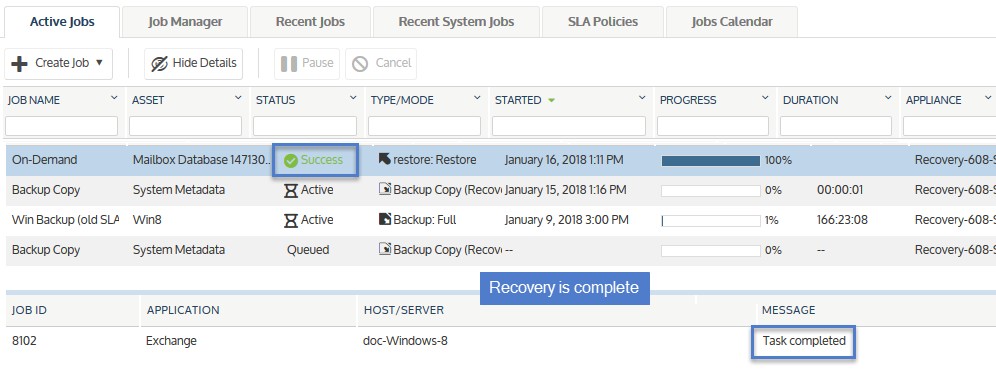Open the Jobs Calendar tab

732,22
